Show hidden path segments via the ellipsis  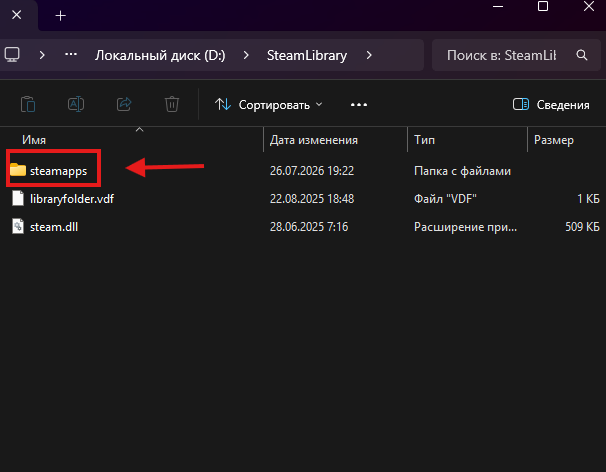click(71, 55)
